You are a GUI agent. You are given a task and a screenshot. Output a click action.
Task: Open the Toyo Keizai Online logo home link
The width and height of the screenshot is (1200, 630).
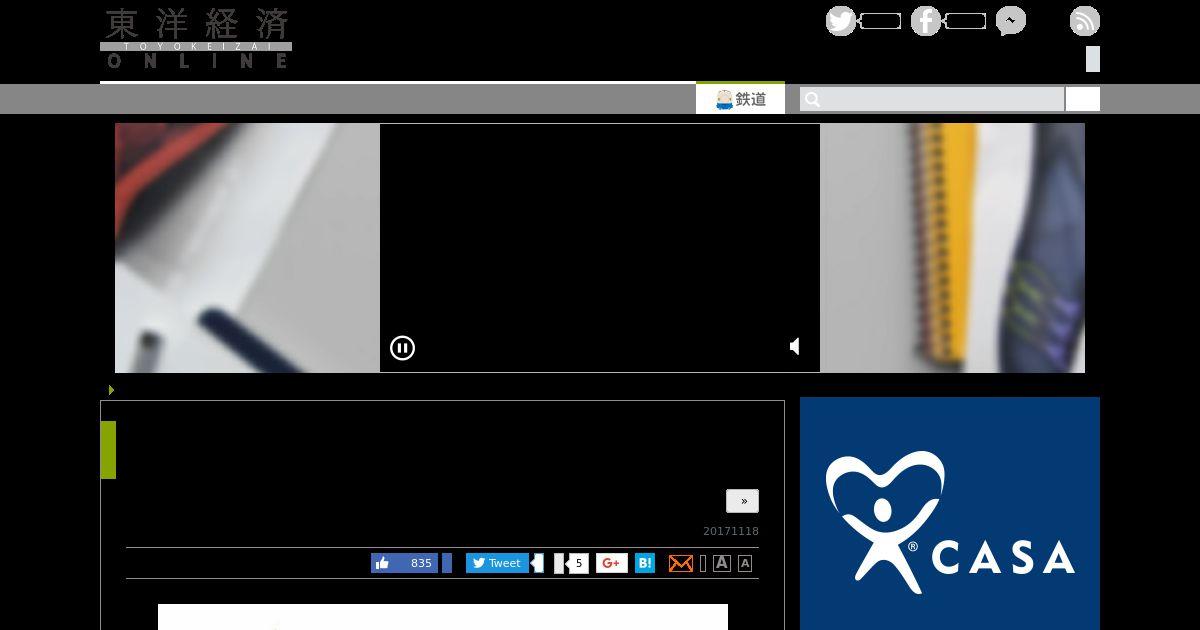pyautogui.click(x=196, y=38)
